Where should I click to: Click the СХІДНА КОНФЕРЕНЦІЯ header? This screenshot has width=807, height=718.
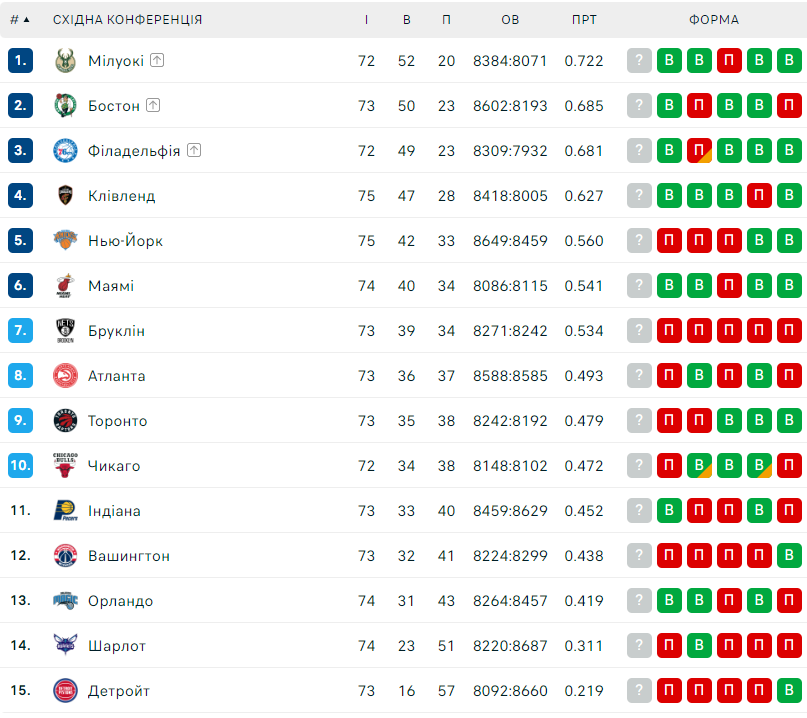point(128,20)
